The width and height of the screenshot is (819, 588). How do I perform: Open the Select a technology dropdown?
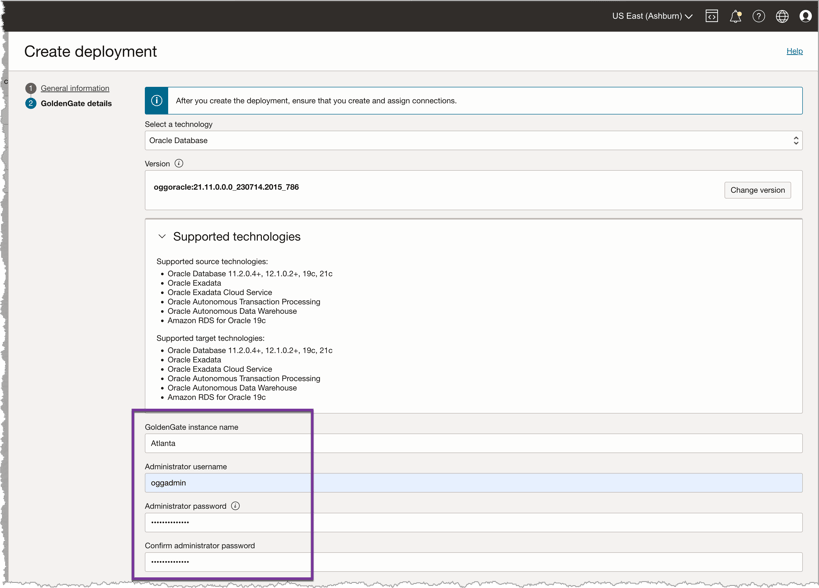473,141
